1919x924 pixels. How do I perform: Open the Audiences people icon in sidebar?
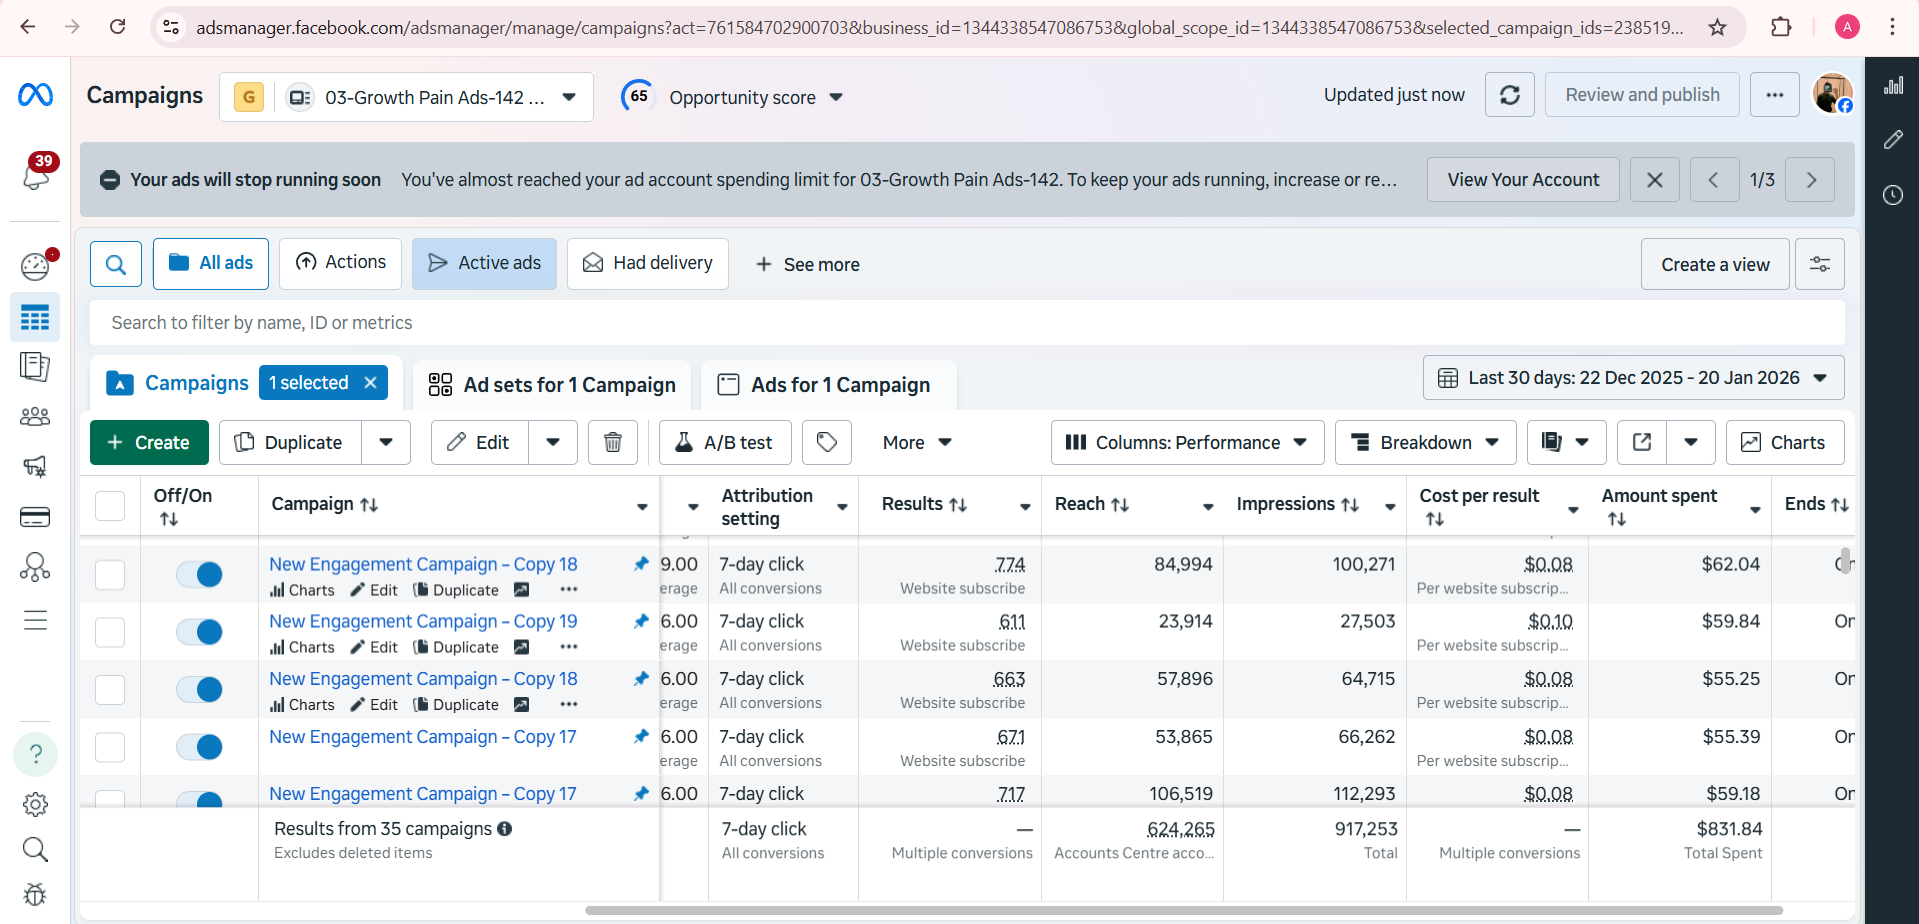[x=35, y=416]
